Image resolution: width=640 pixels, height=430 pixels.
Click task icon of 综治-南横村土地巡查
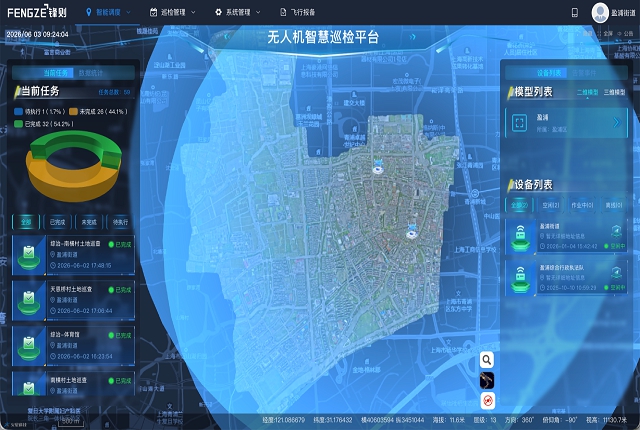(29, 256)
